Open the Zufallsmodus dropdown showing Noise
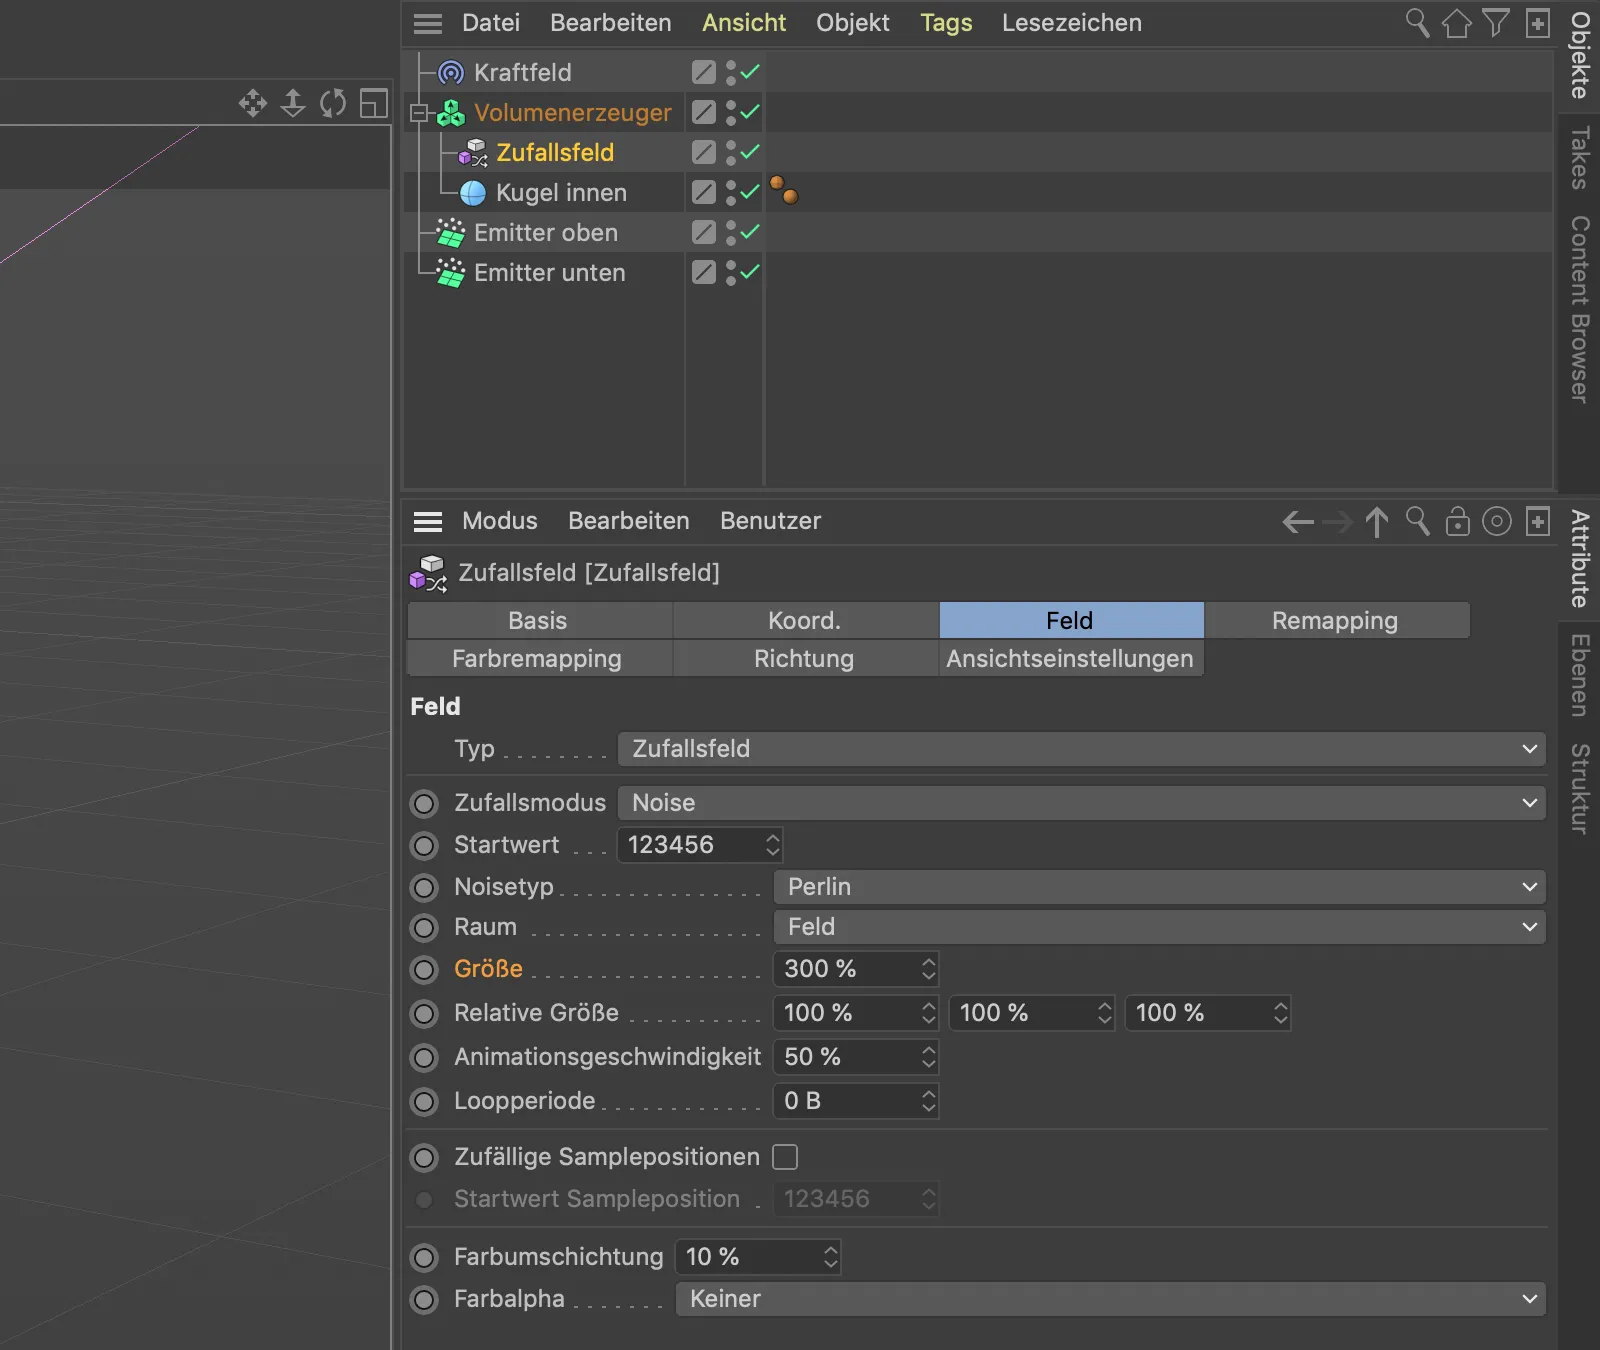Screen dimensions: 1600x1350 point(1082,803)
